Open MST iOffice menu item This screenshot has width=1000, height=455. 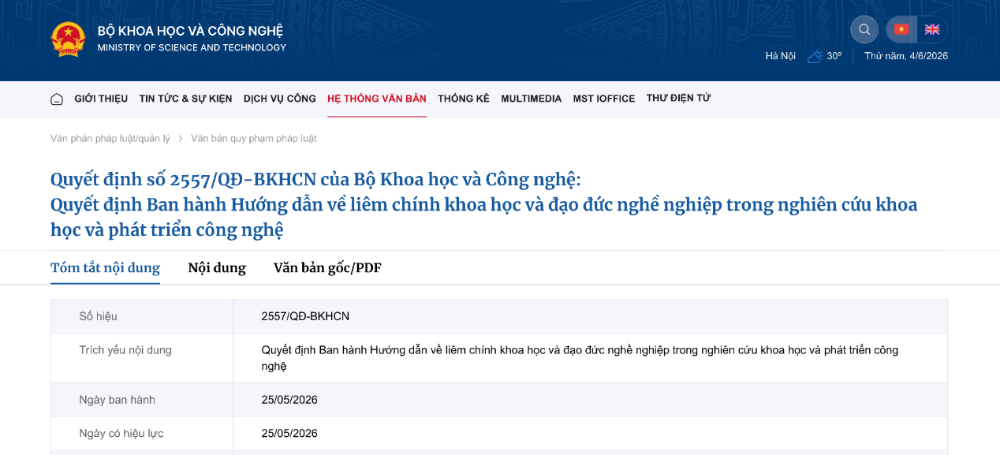click(604, 99)
